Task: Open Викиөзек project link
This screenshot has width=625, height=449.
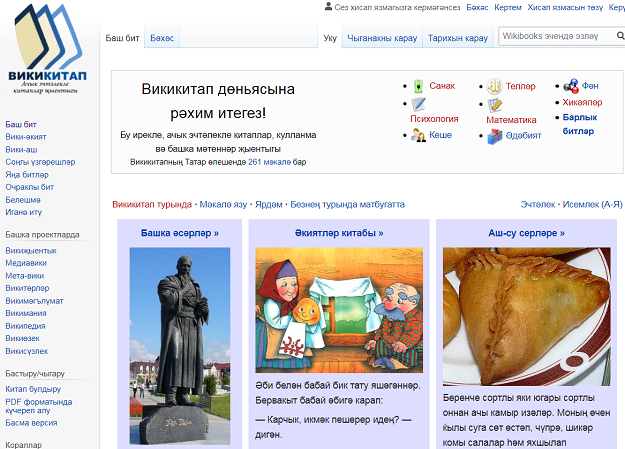Action: 22,339
